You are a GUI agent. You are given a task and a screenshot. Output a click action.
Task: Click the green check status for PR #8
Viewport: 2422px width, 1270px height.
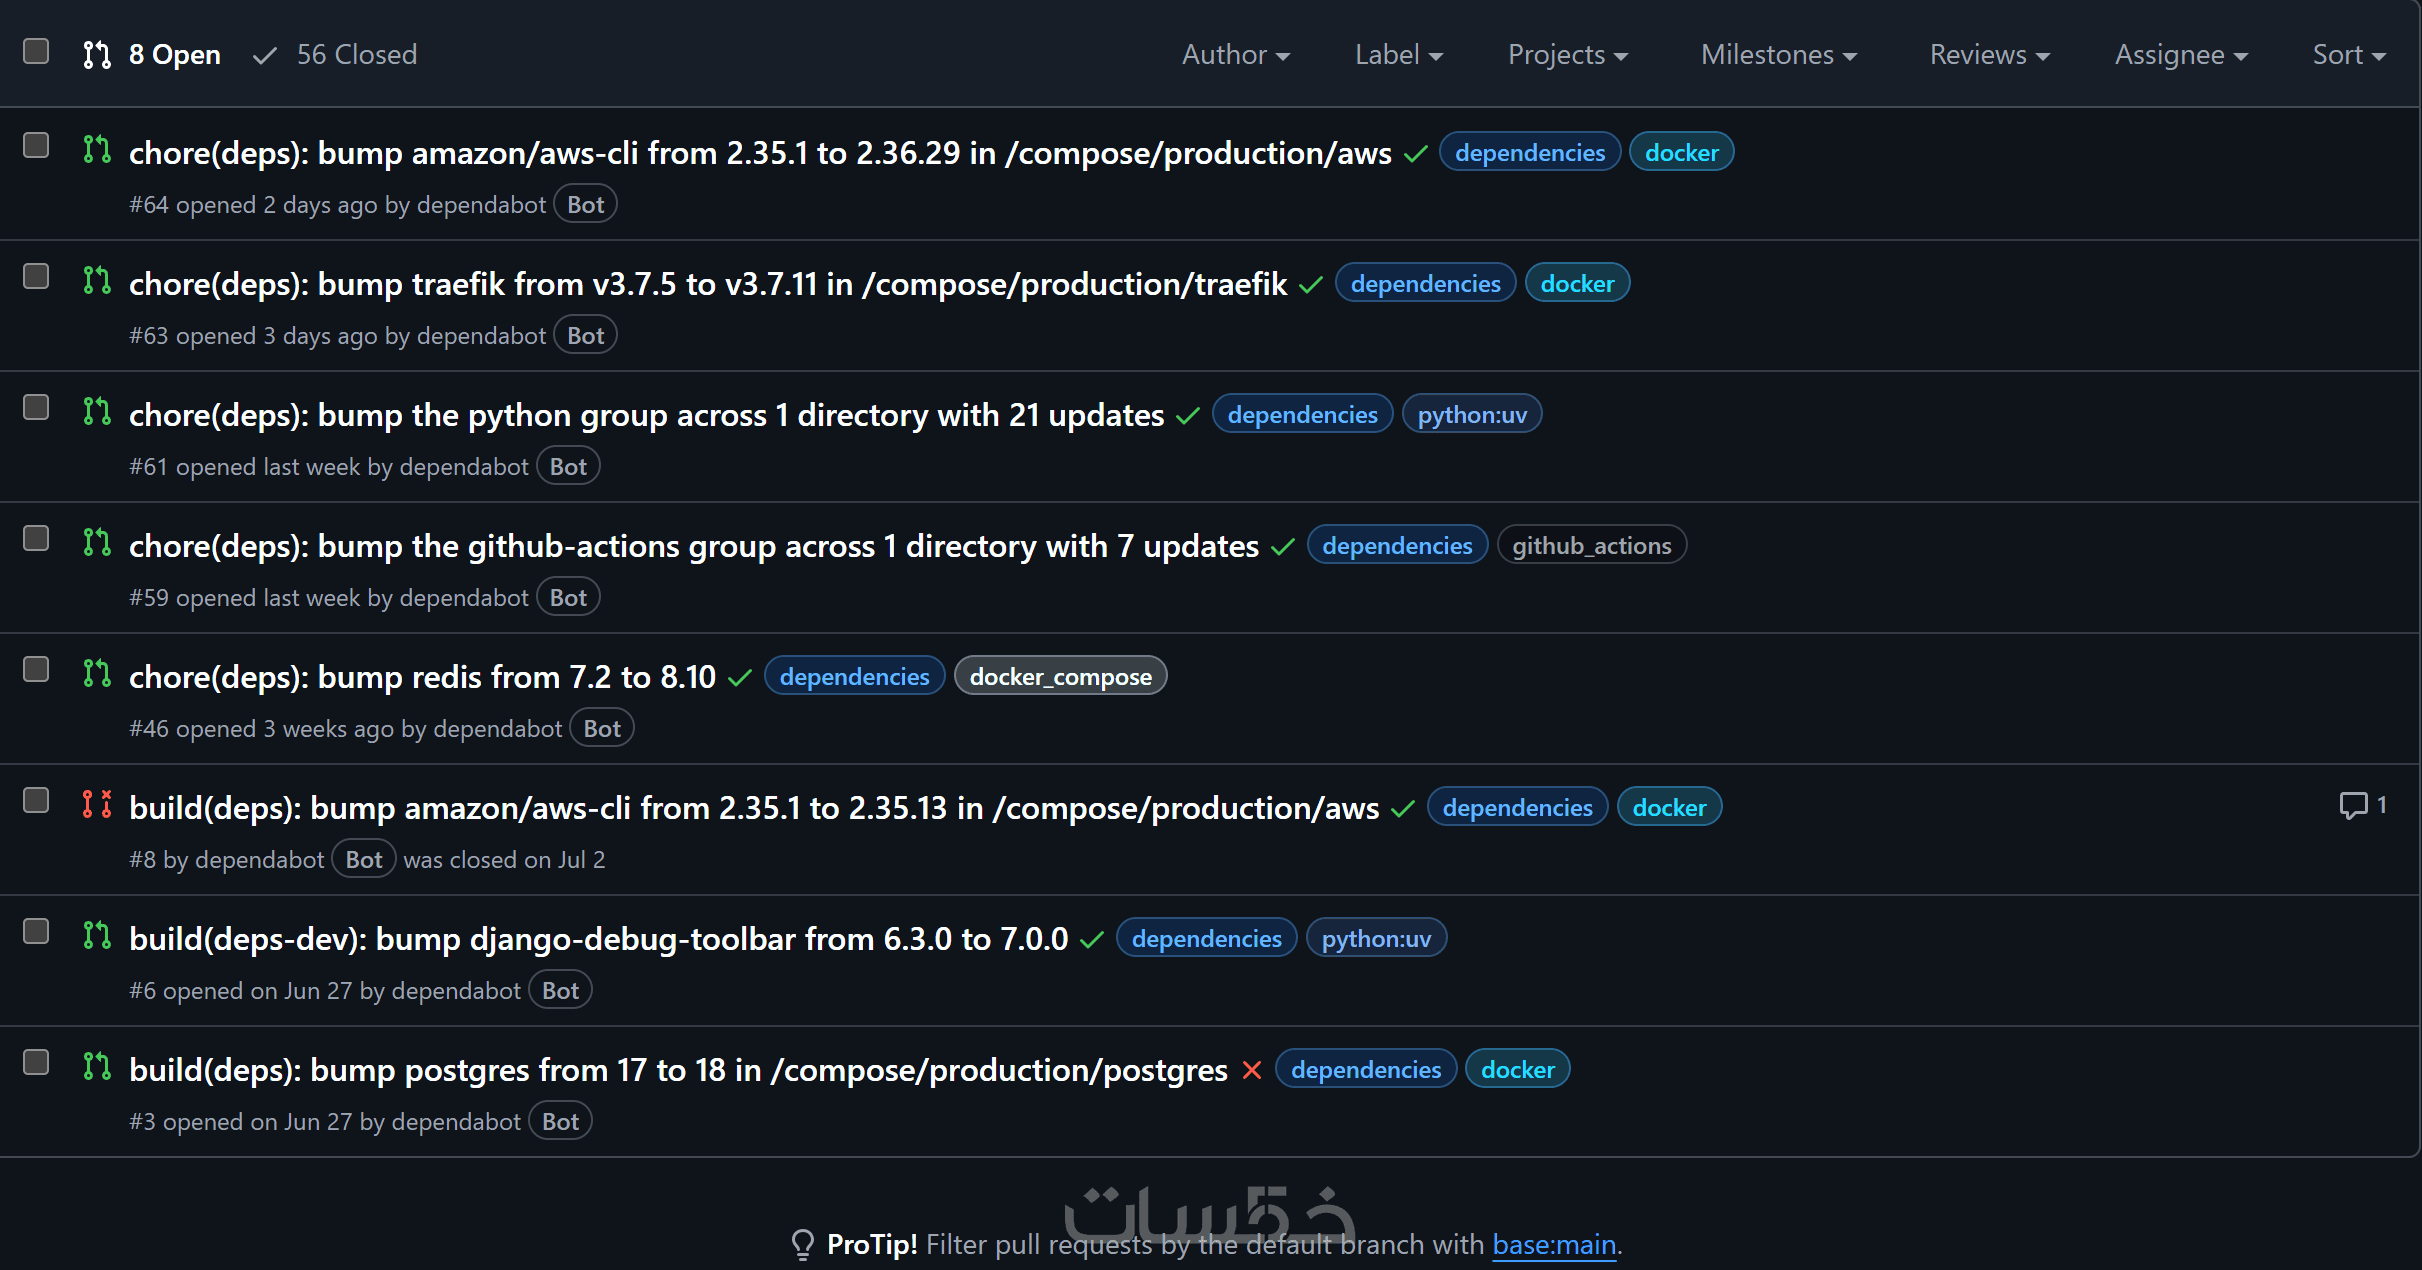(x=1403, y=809)
